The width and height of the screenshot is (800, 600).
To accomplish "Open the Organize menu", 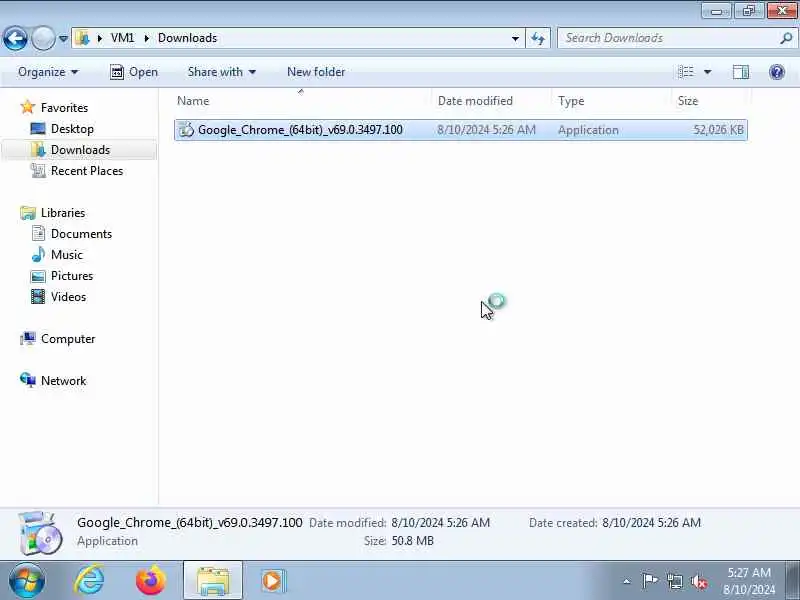I will click(x=48, y=72).
